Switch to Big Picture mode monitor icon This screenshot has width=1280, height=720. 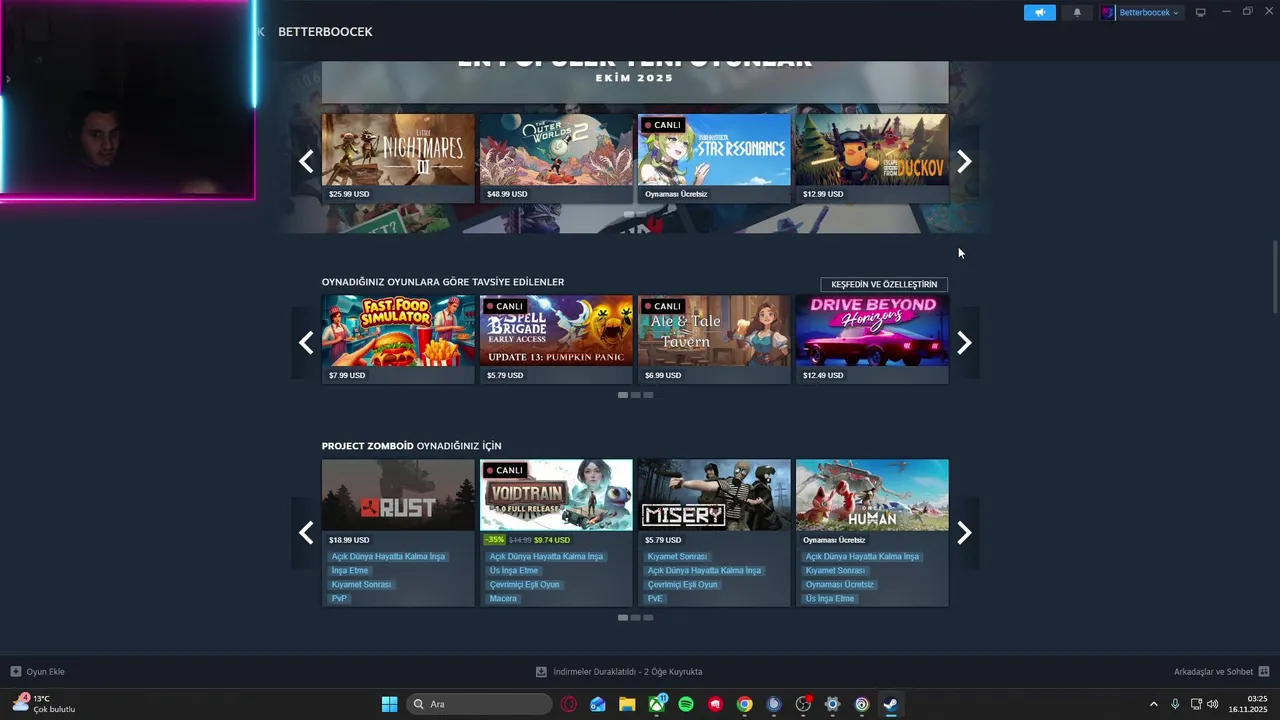[x=1201, y=12]
